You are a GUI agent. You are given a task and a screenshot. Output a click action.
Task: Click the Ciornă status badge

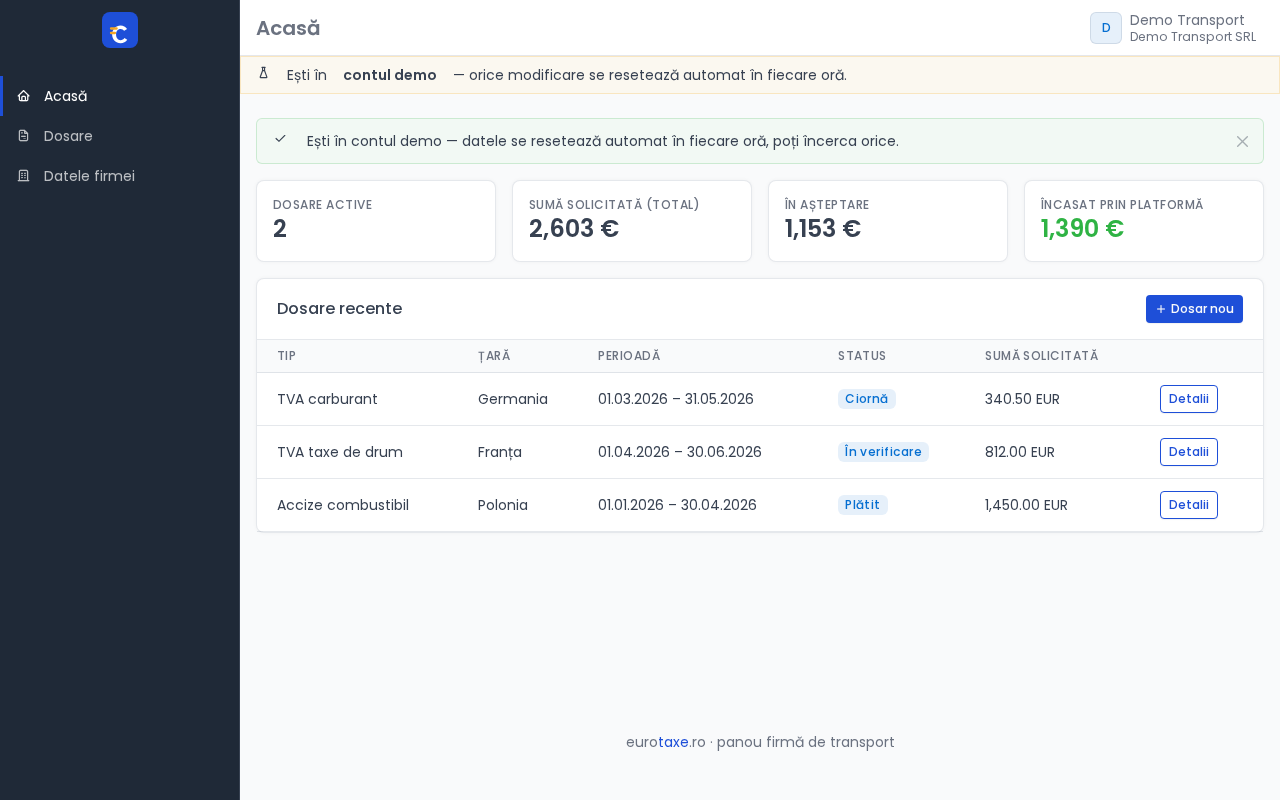[x=866, y=399]
